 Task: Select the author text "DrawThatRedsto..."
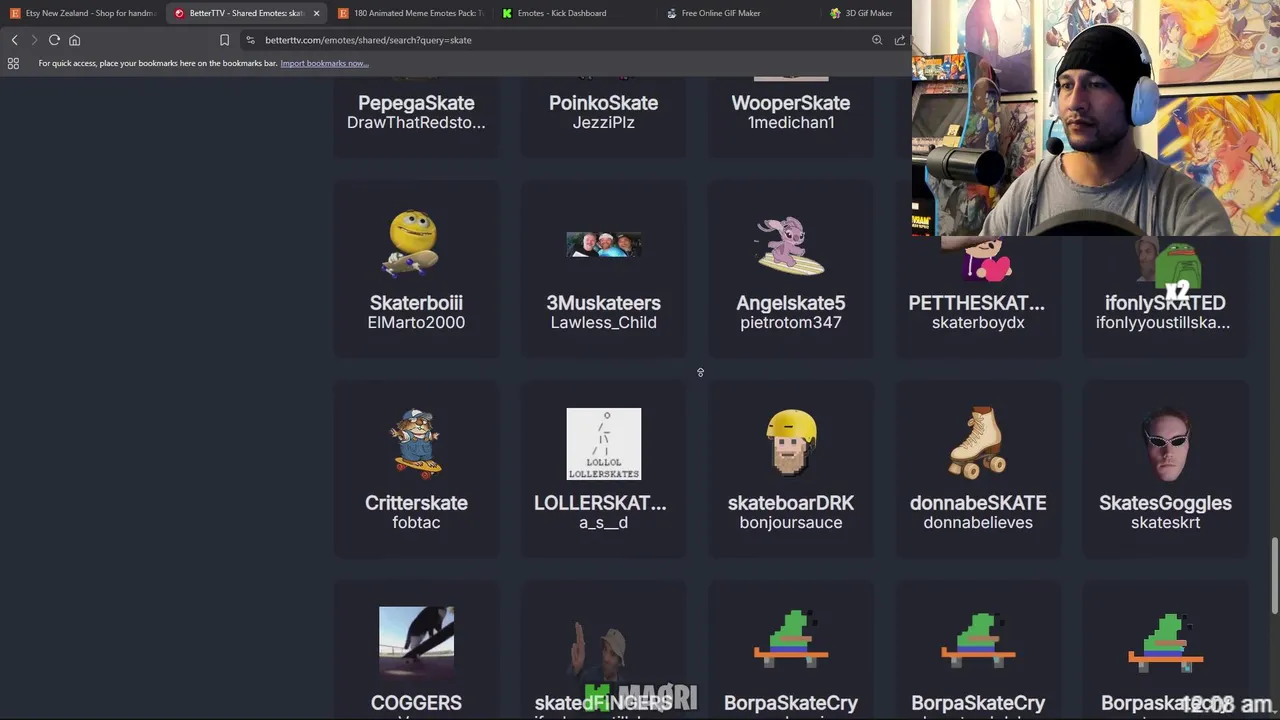coord(416,123)
